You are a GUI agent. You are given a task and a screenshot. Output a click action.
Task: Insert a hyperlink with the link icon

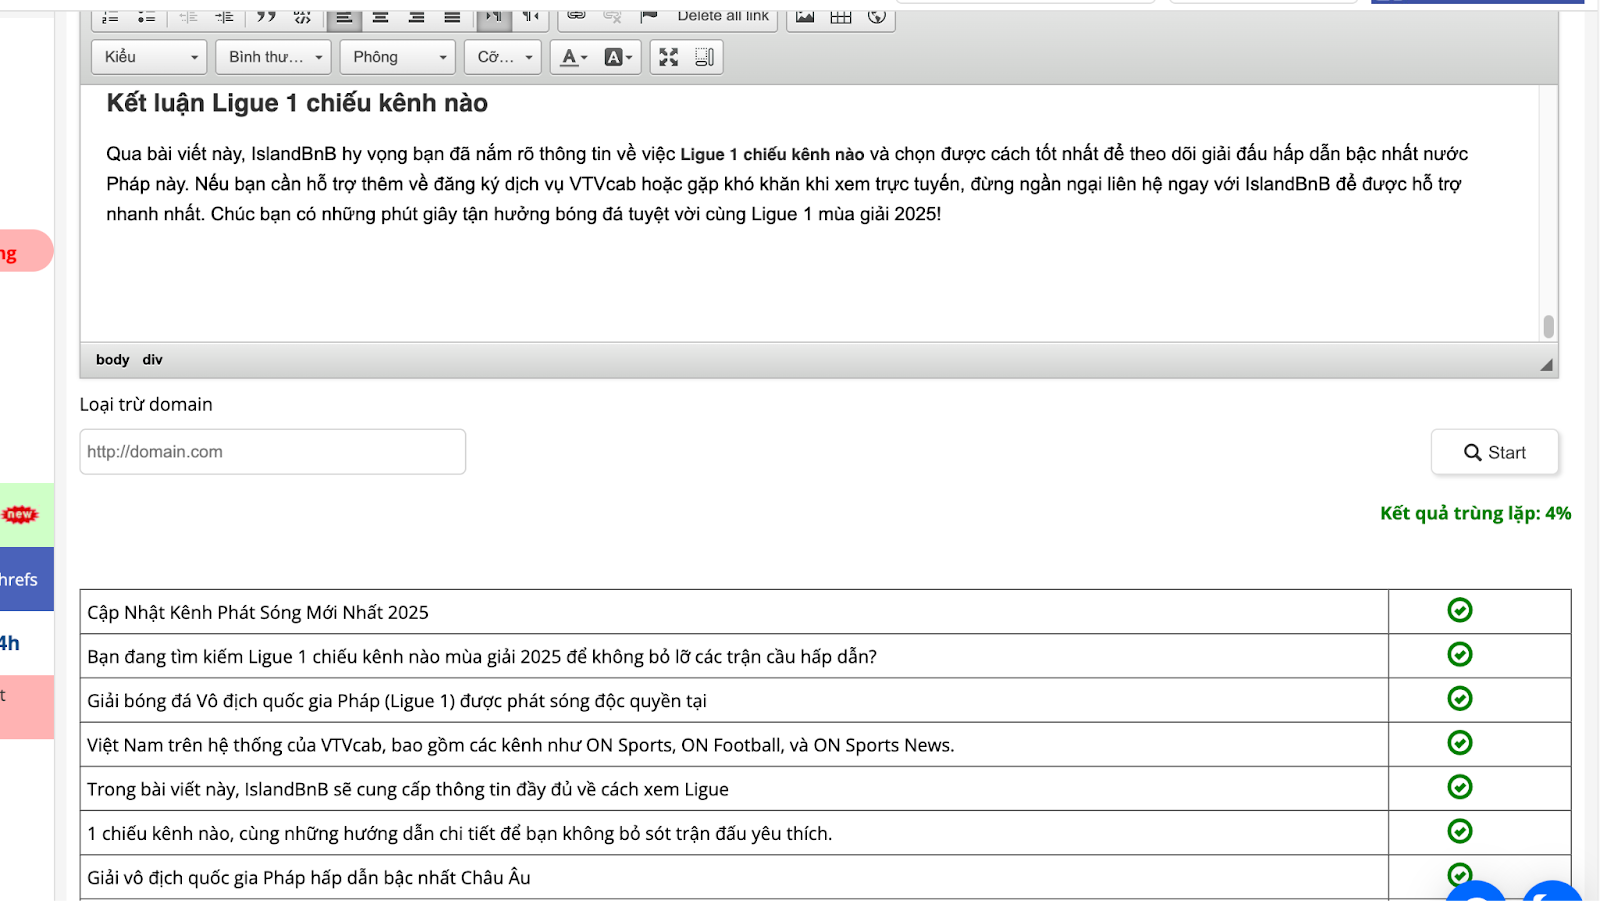(x=576, y=17)
